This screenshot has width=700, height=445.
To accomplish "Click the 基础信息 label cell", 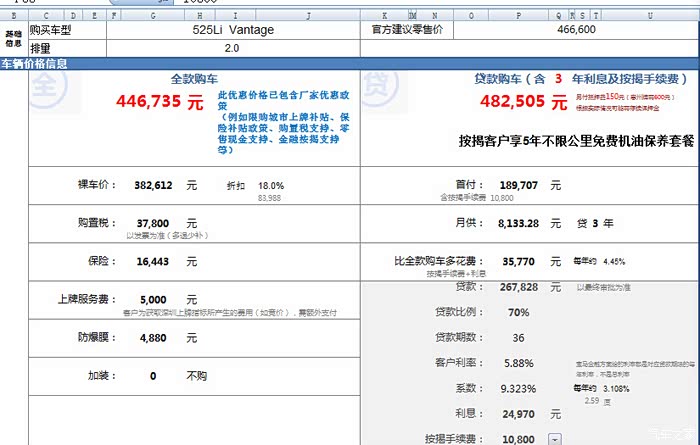I will 13,39.
